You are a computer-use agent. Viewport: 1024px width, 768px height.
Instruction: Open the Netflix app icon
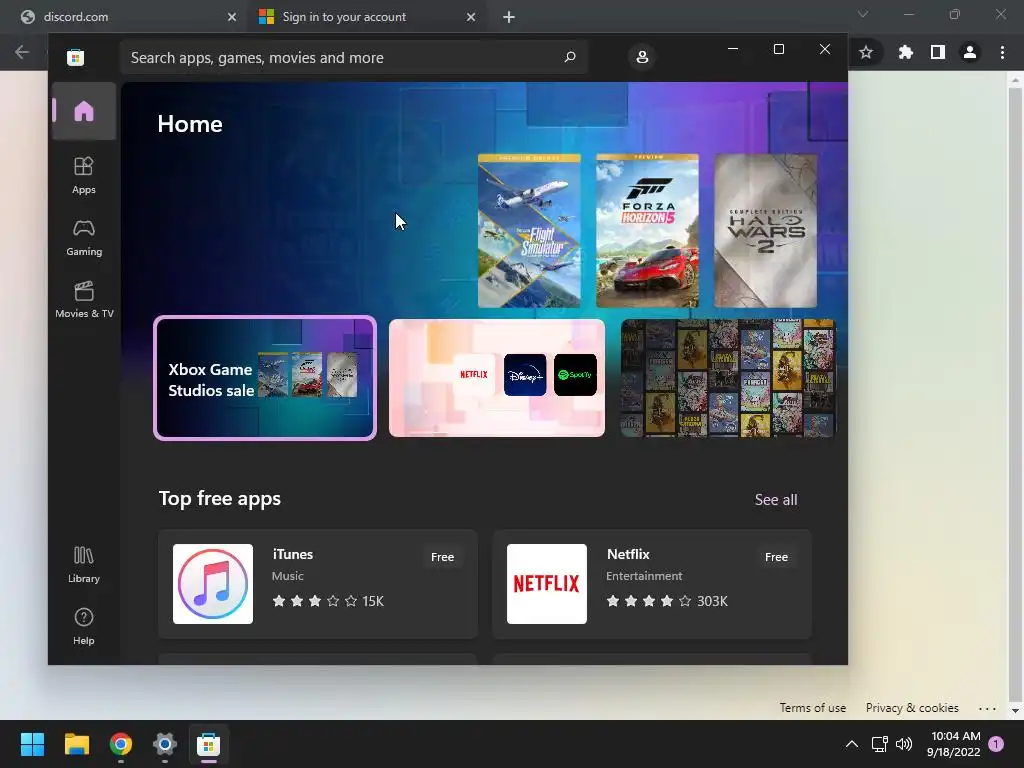pyautogui.click(x=547, y=584)
